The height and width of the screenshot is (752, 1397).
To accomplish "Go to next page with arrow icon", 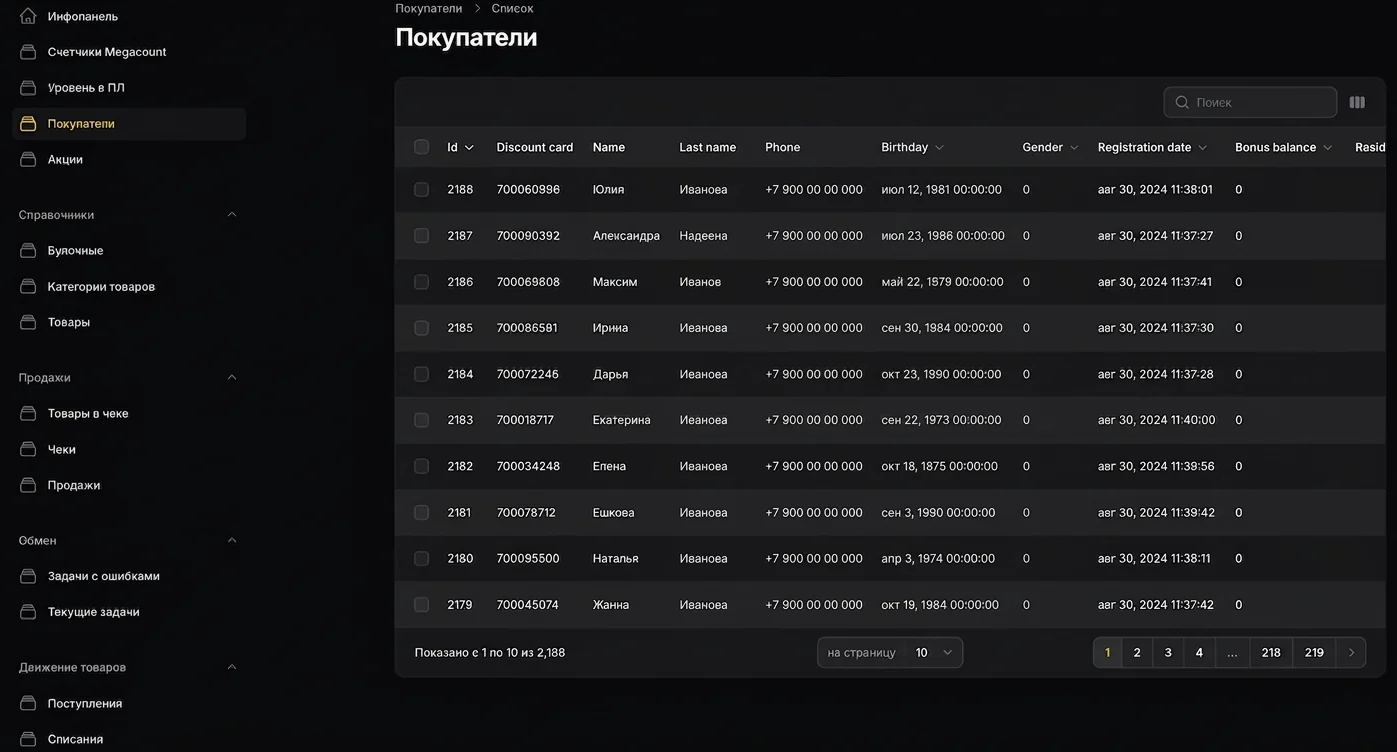I will pos(1351,652).
